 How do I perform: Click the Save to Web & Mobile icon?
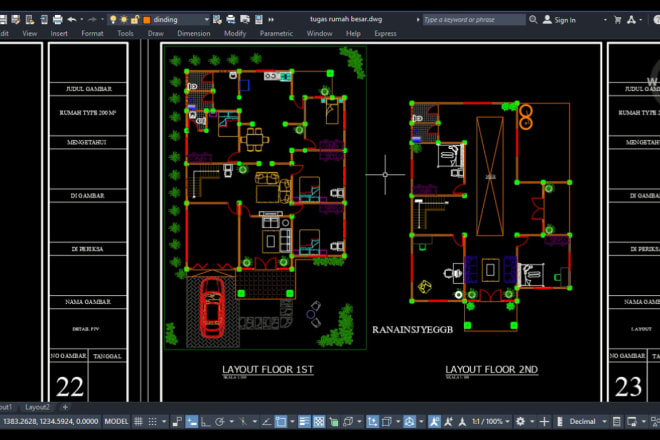tap(44, 19)
